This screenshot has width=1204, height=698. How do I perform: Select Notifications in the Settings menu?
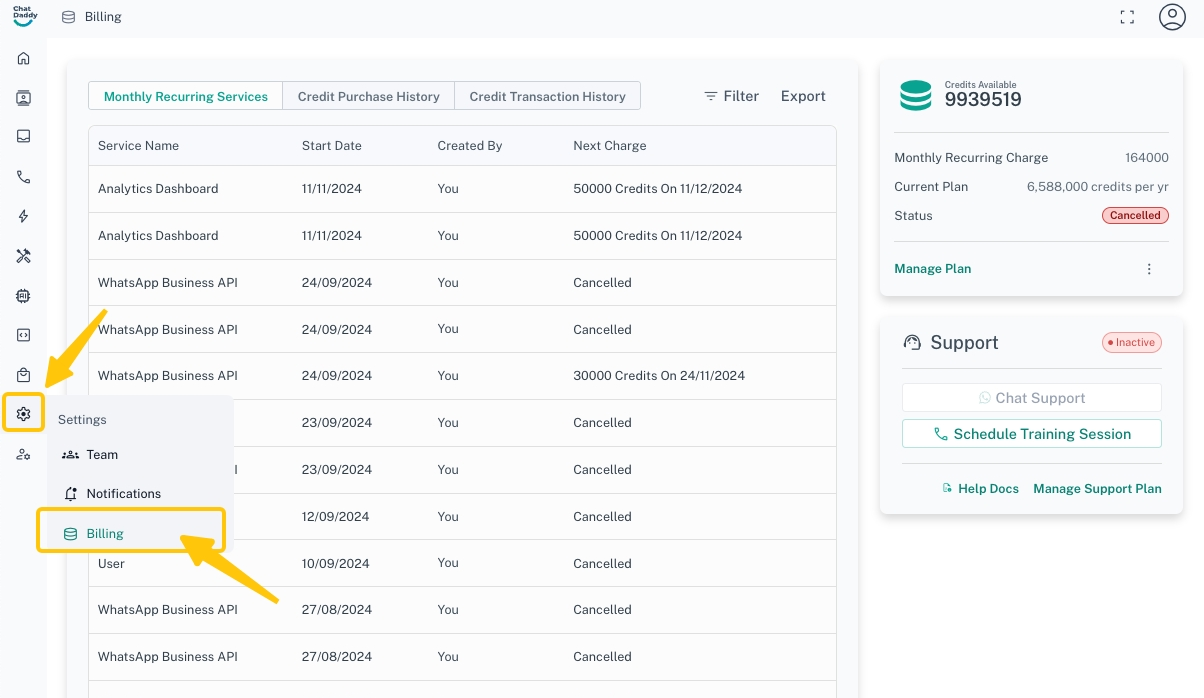(122, 494)
